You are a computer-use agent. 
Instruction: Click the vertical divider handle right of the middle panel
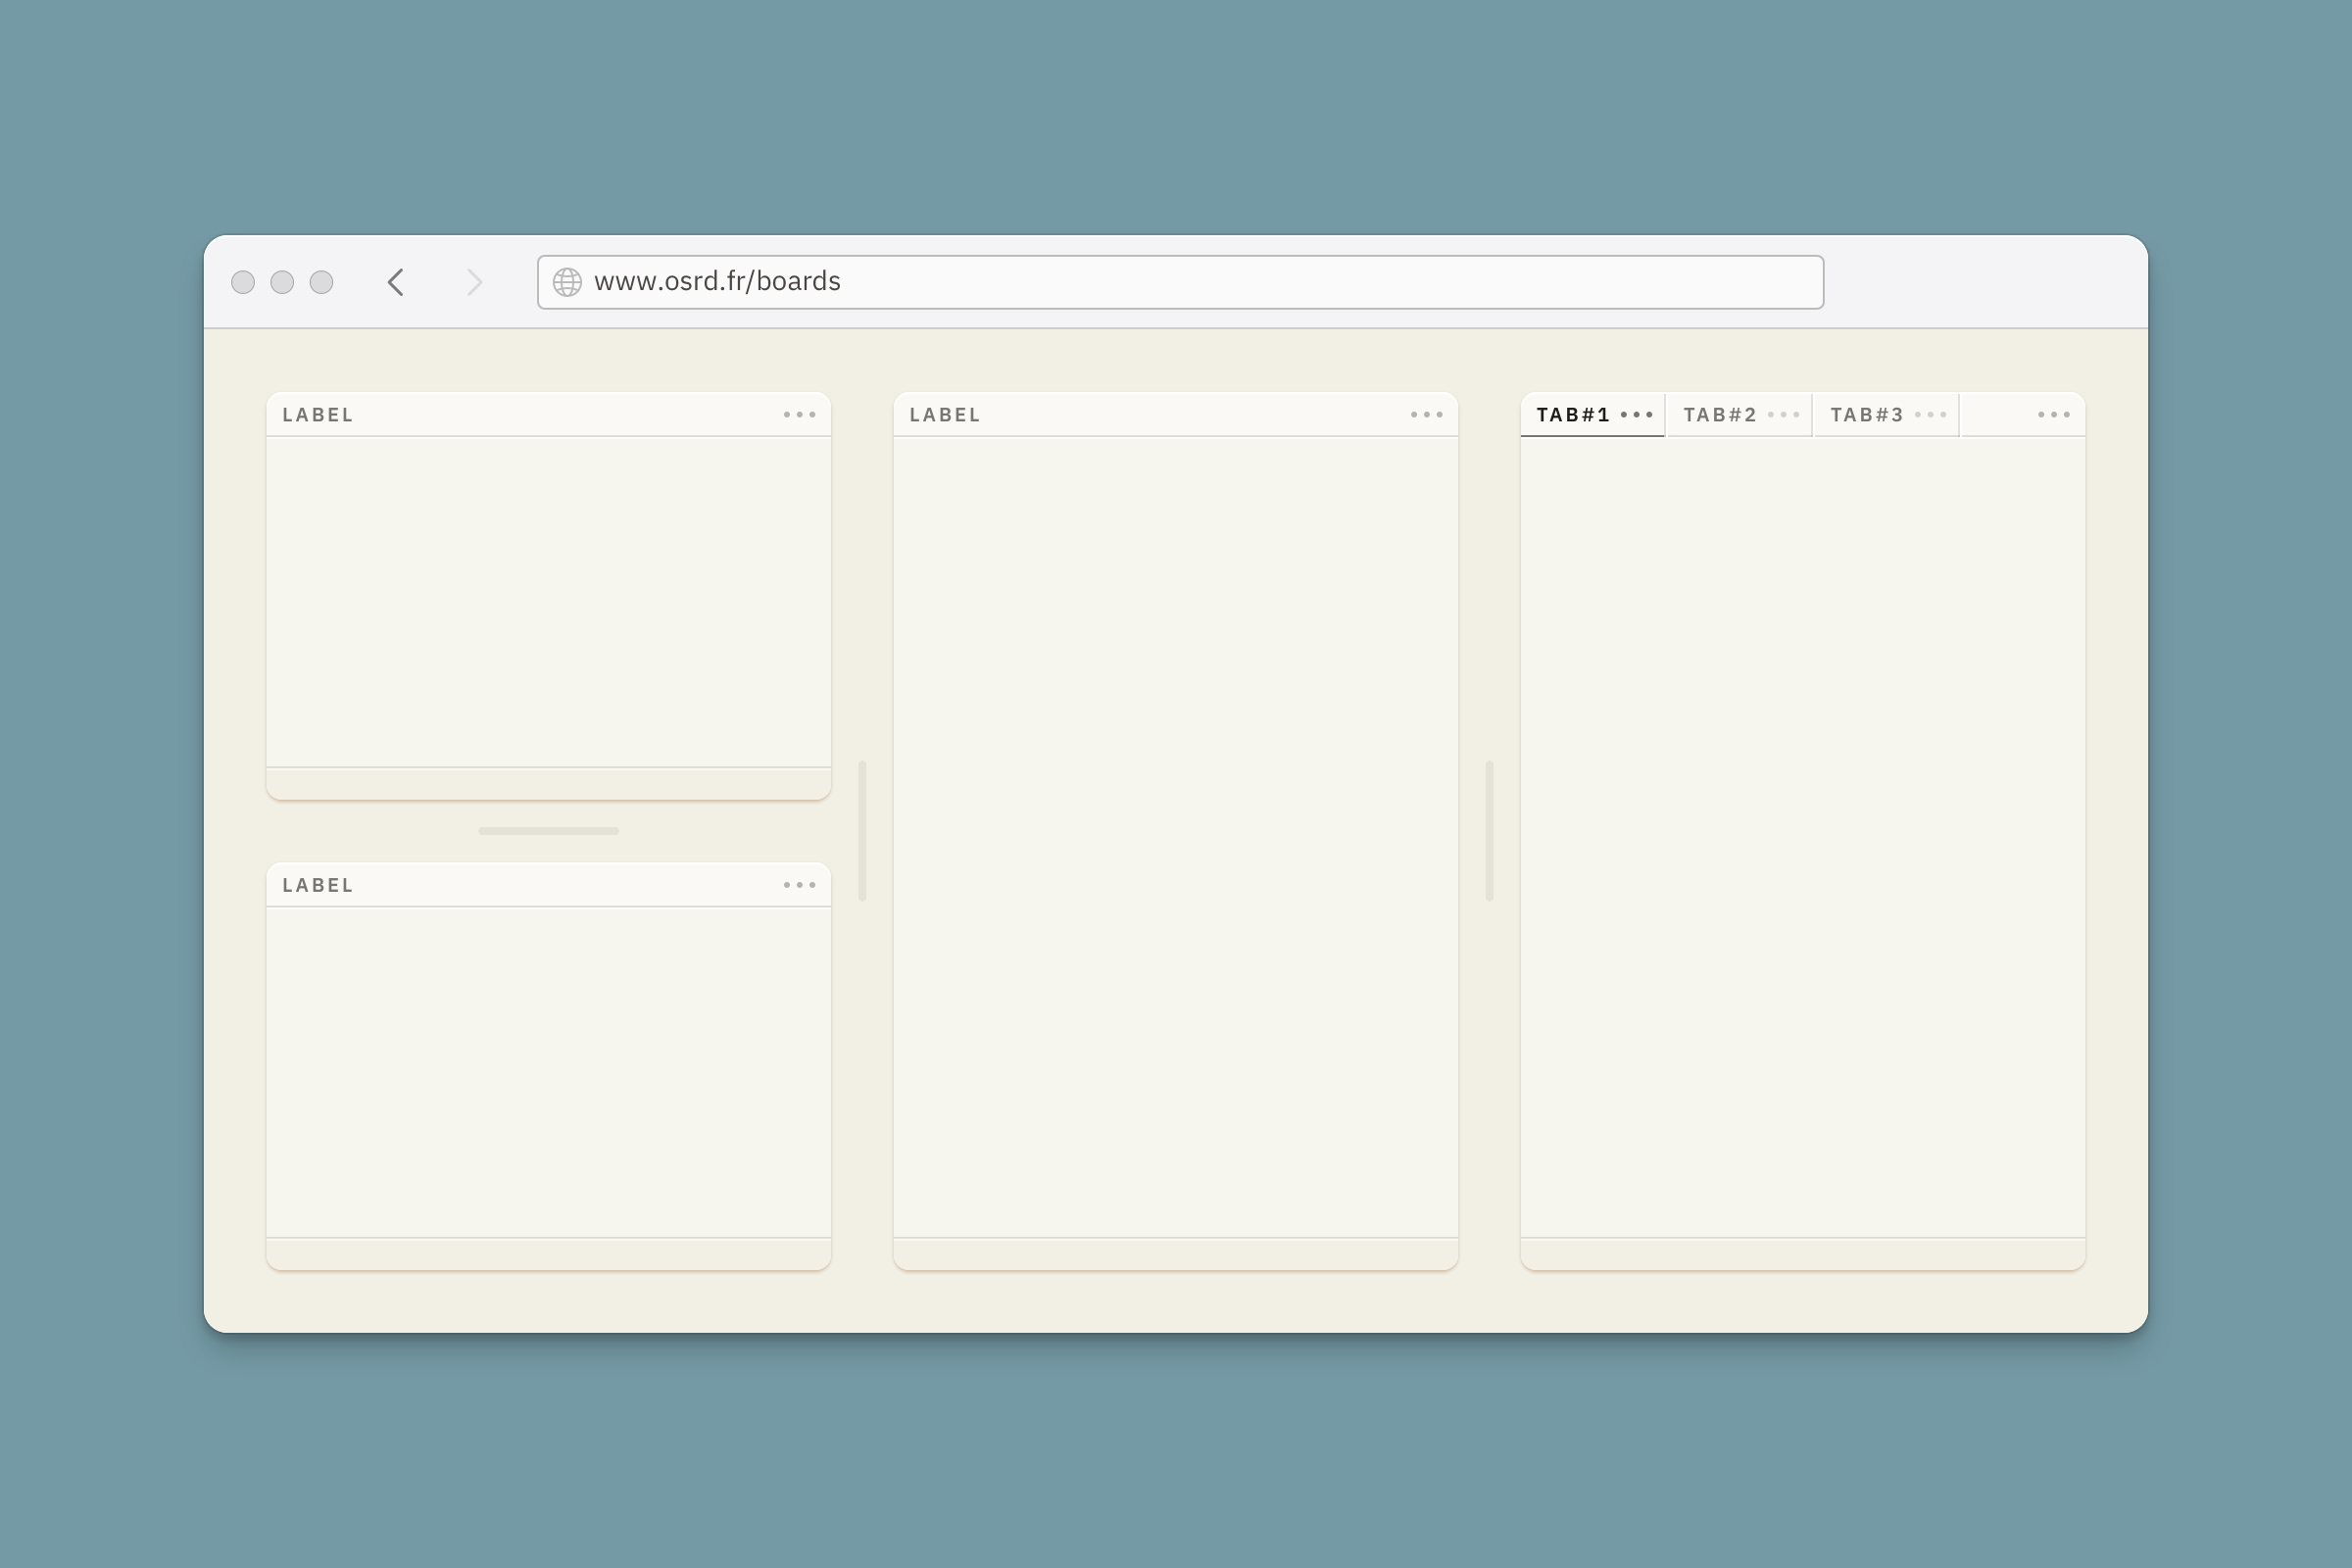(x=1489, y=830)
